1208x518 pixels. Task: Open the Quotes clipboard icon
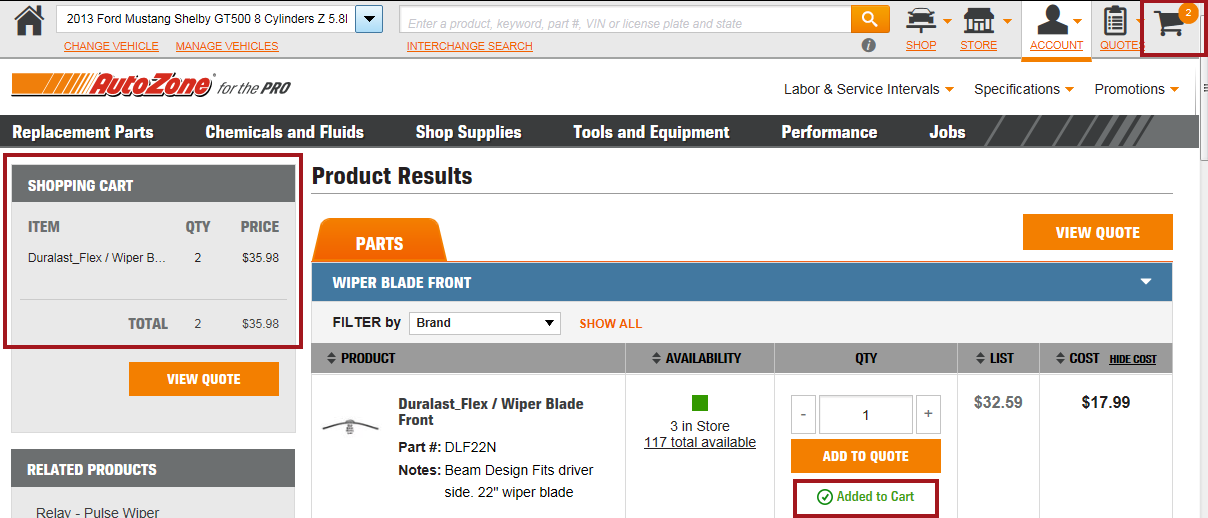[1115, 20]
